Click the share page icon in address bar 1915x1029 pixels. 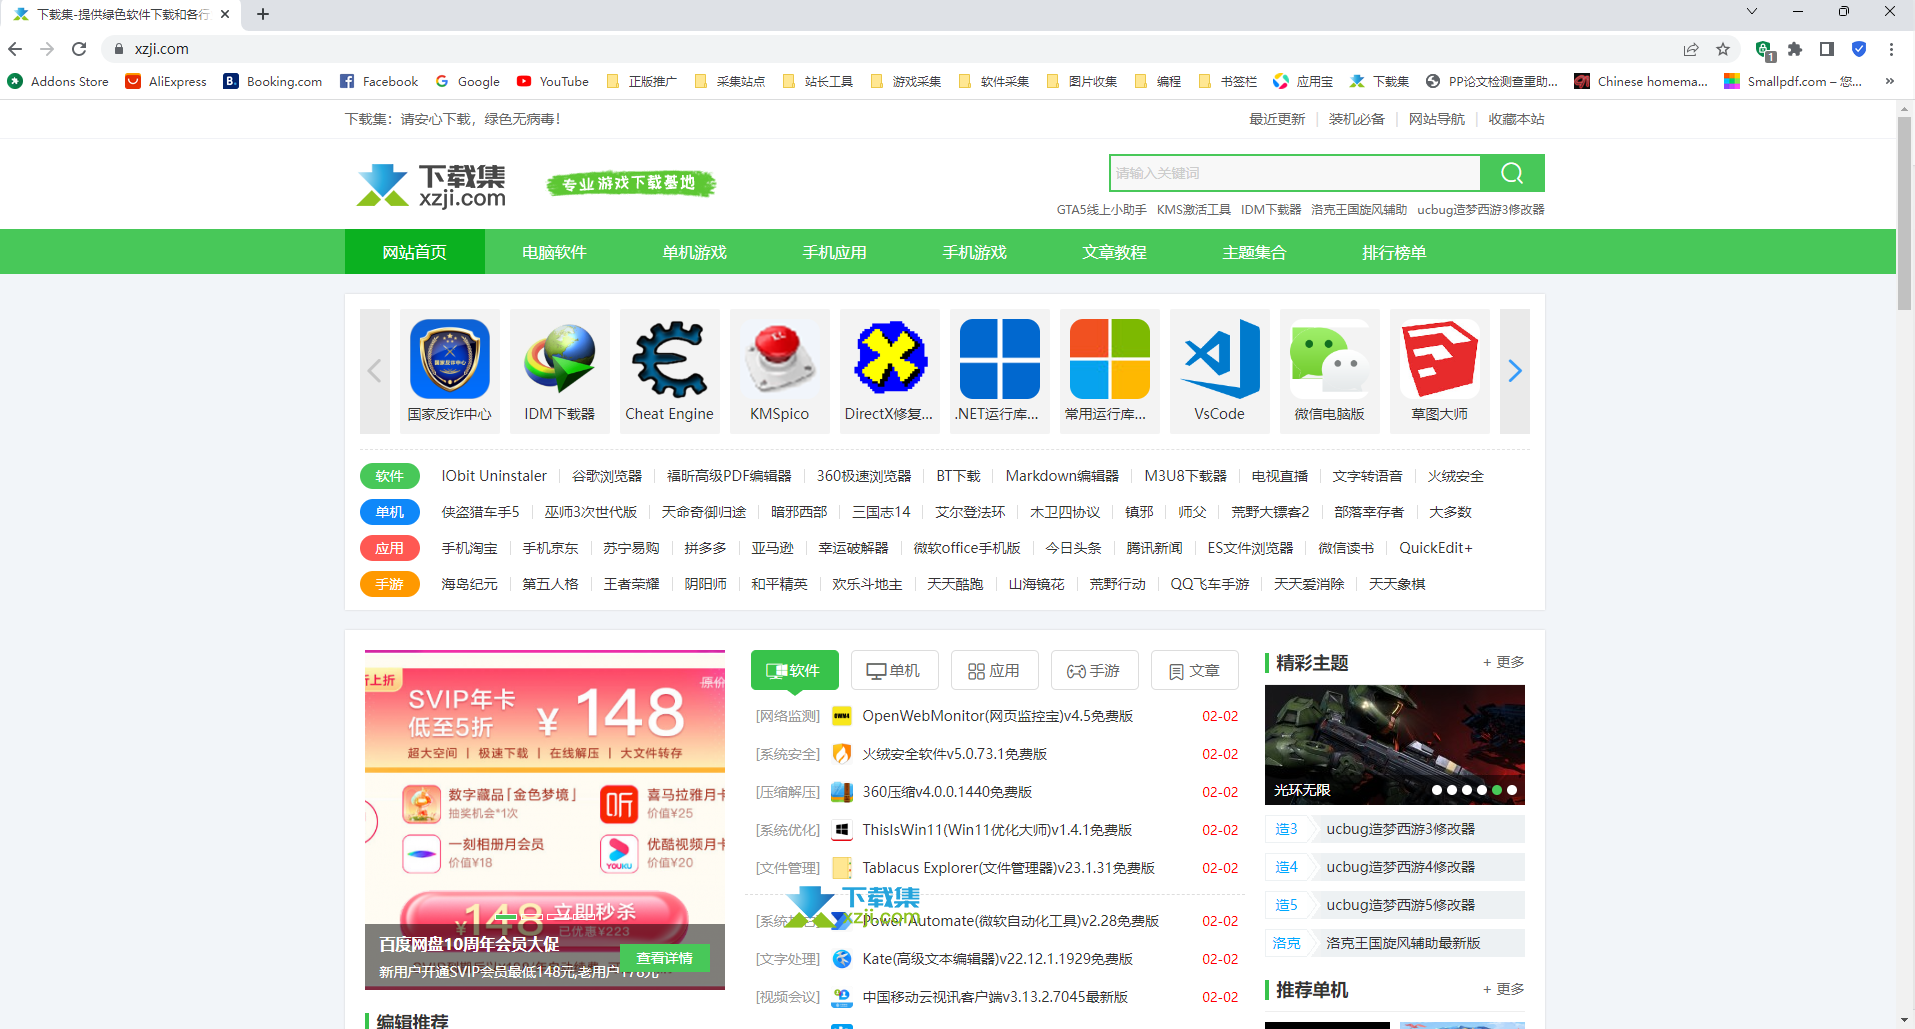coord(1691,49)
